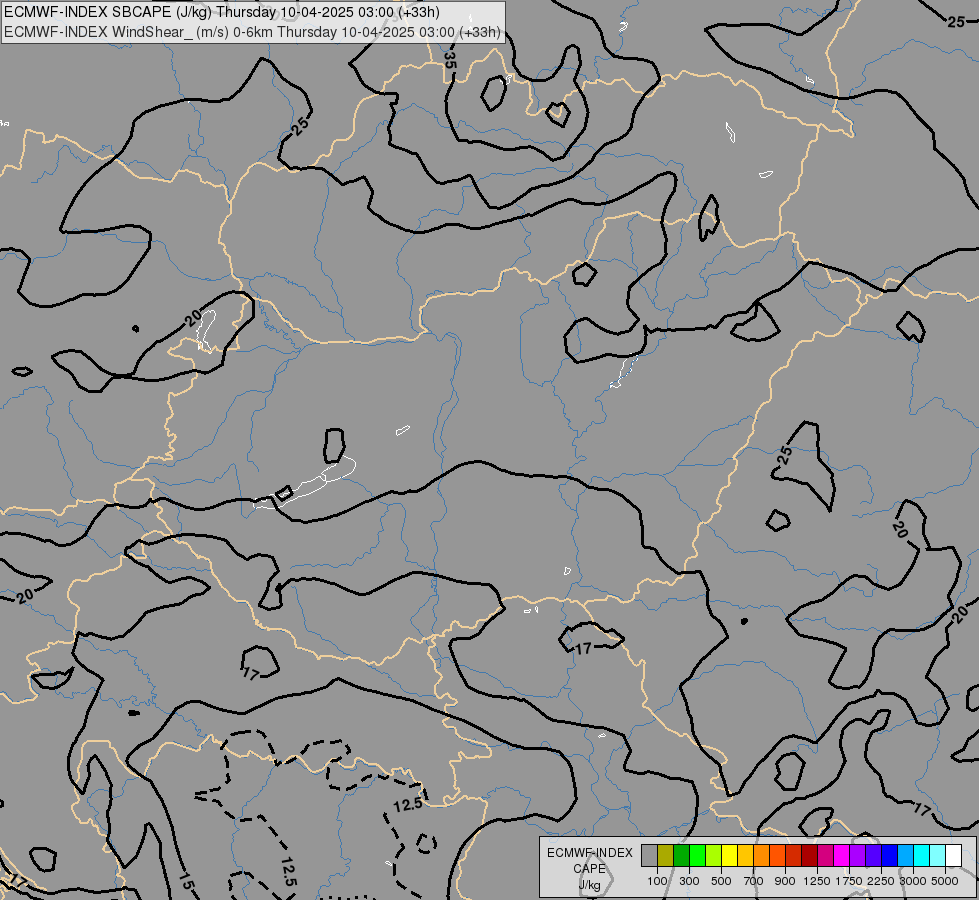Click the '900' legend scale value
The width and height of the screenshot is (979, 900).
pos(785,881)
